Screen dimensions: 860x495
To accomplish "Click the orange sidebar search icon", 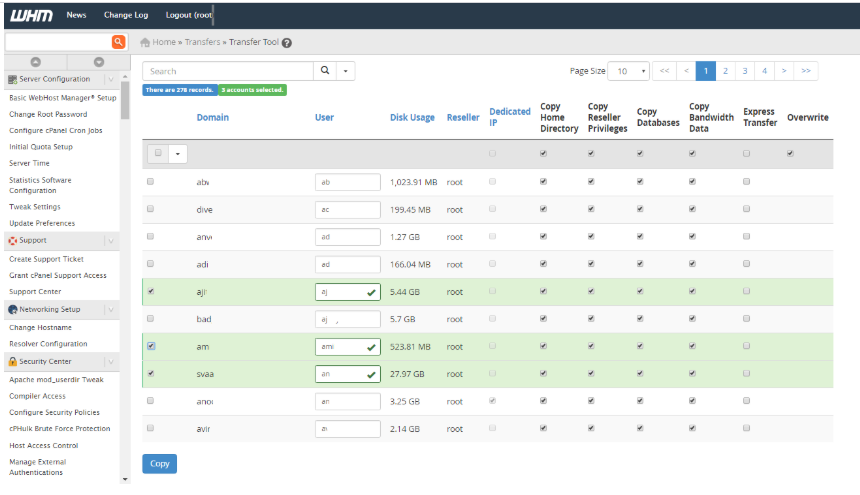I will (x=118, y=42).
